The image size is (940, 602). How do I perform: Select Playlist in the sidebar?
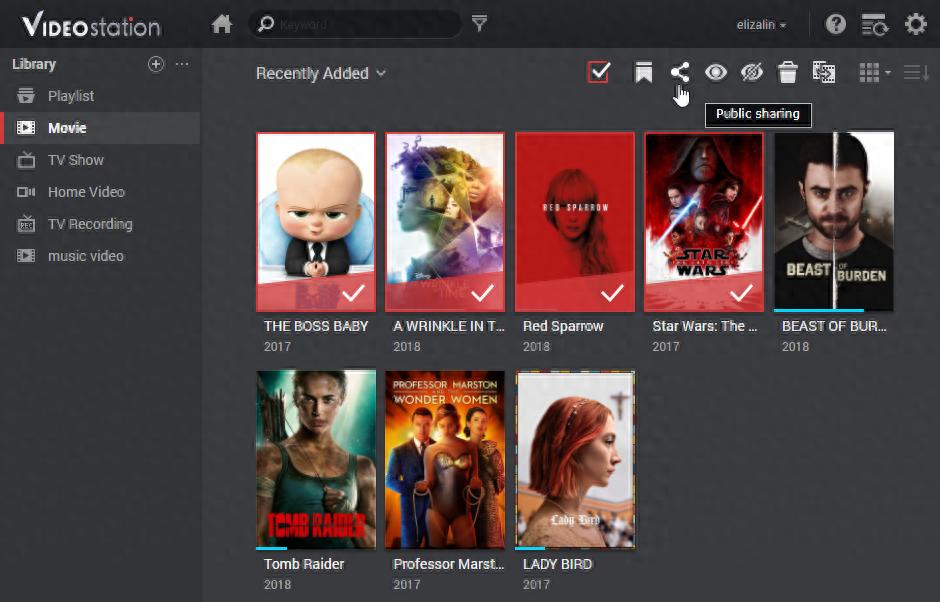click(71, 96)
